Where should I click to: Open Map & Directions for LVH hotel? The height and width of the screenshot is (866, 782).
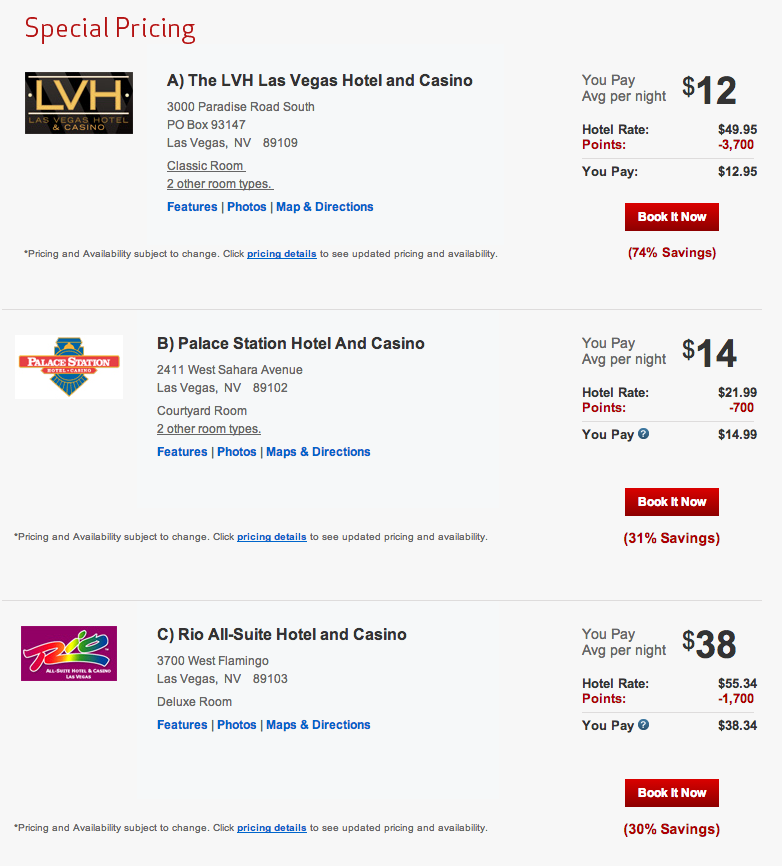(325, 207)
